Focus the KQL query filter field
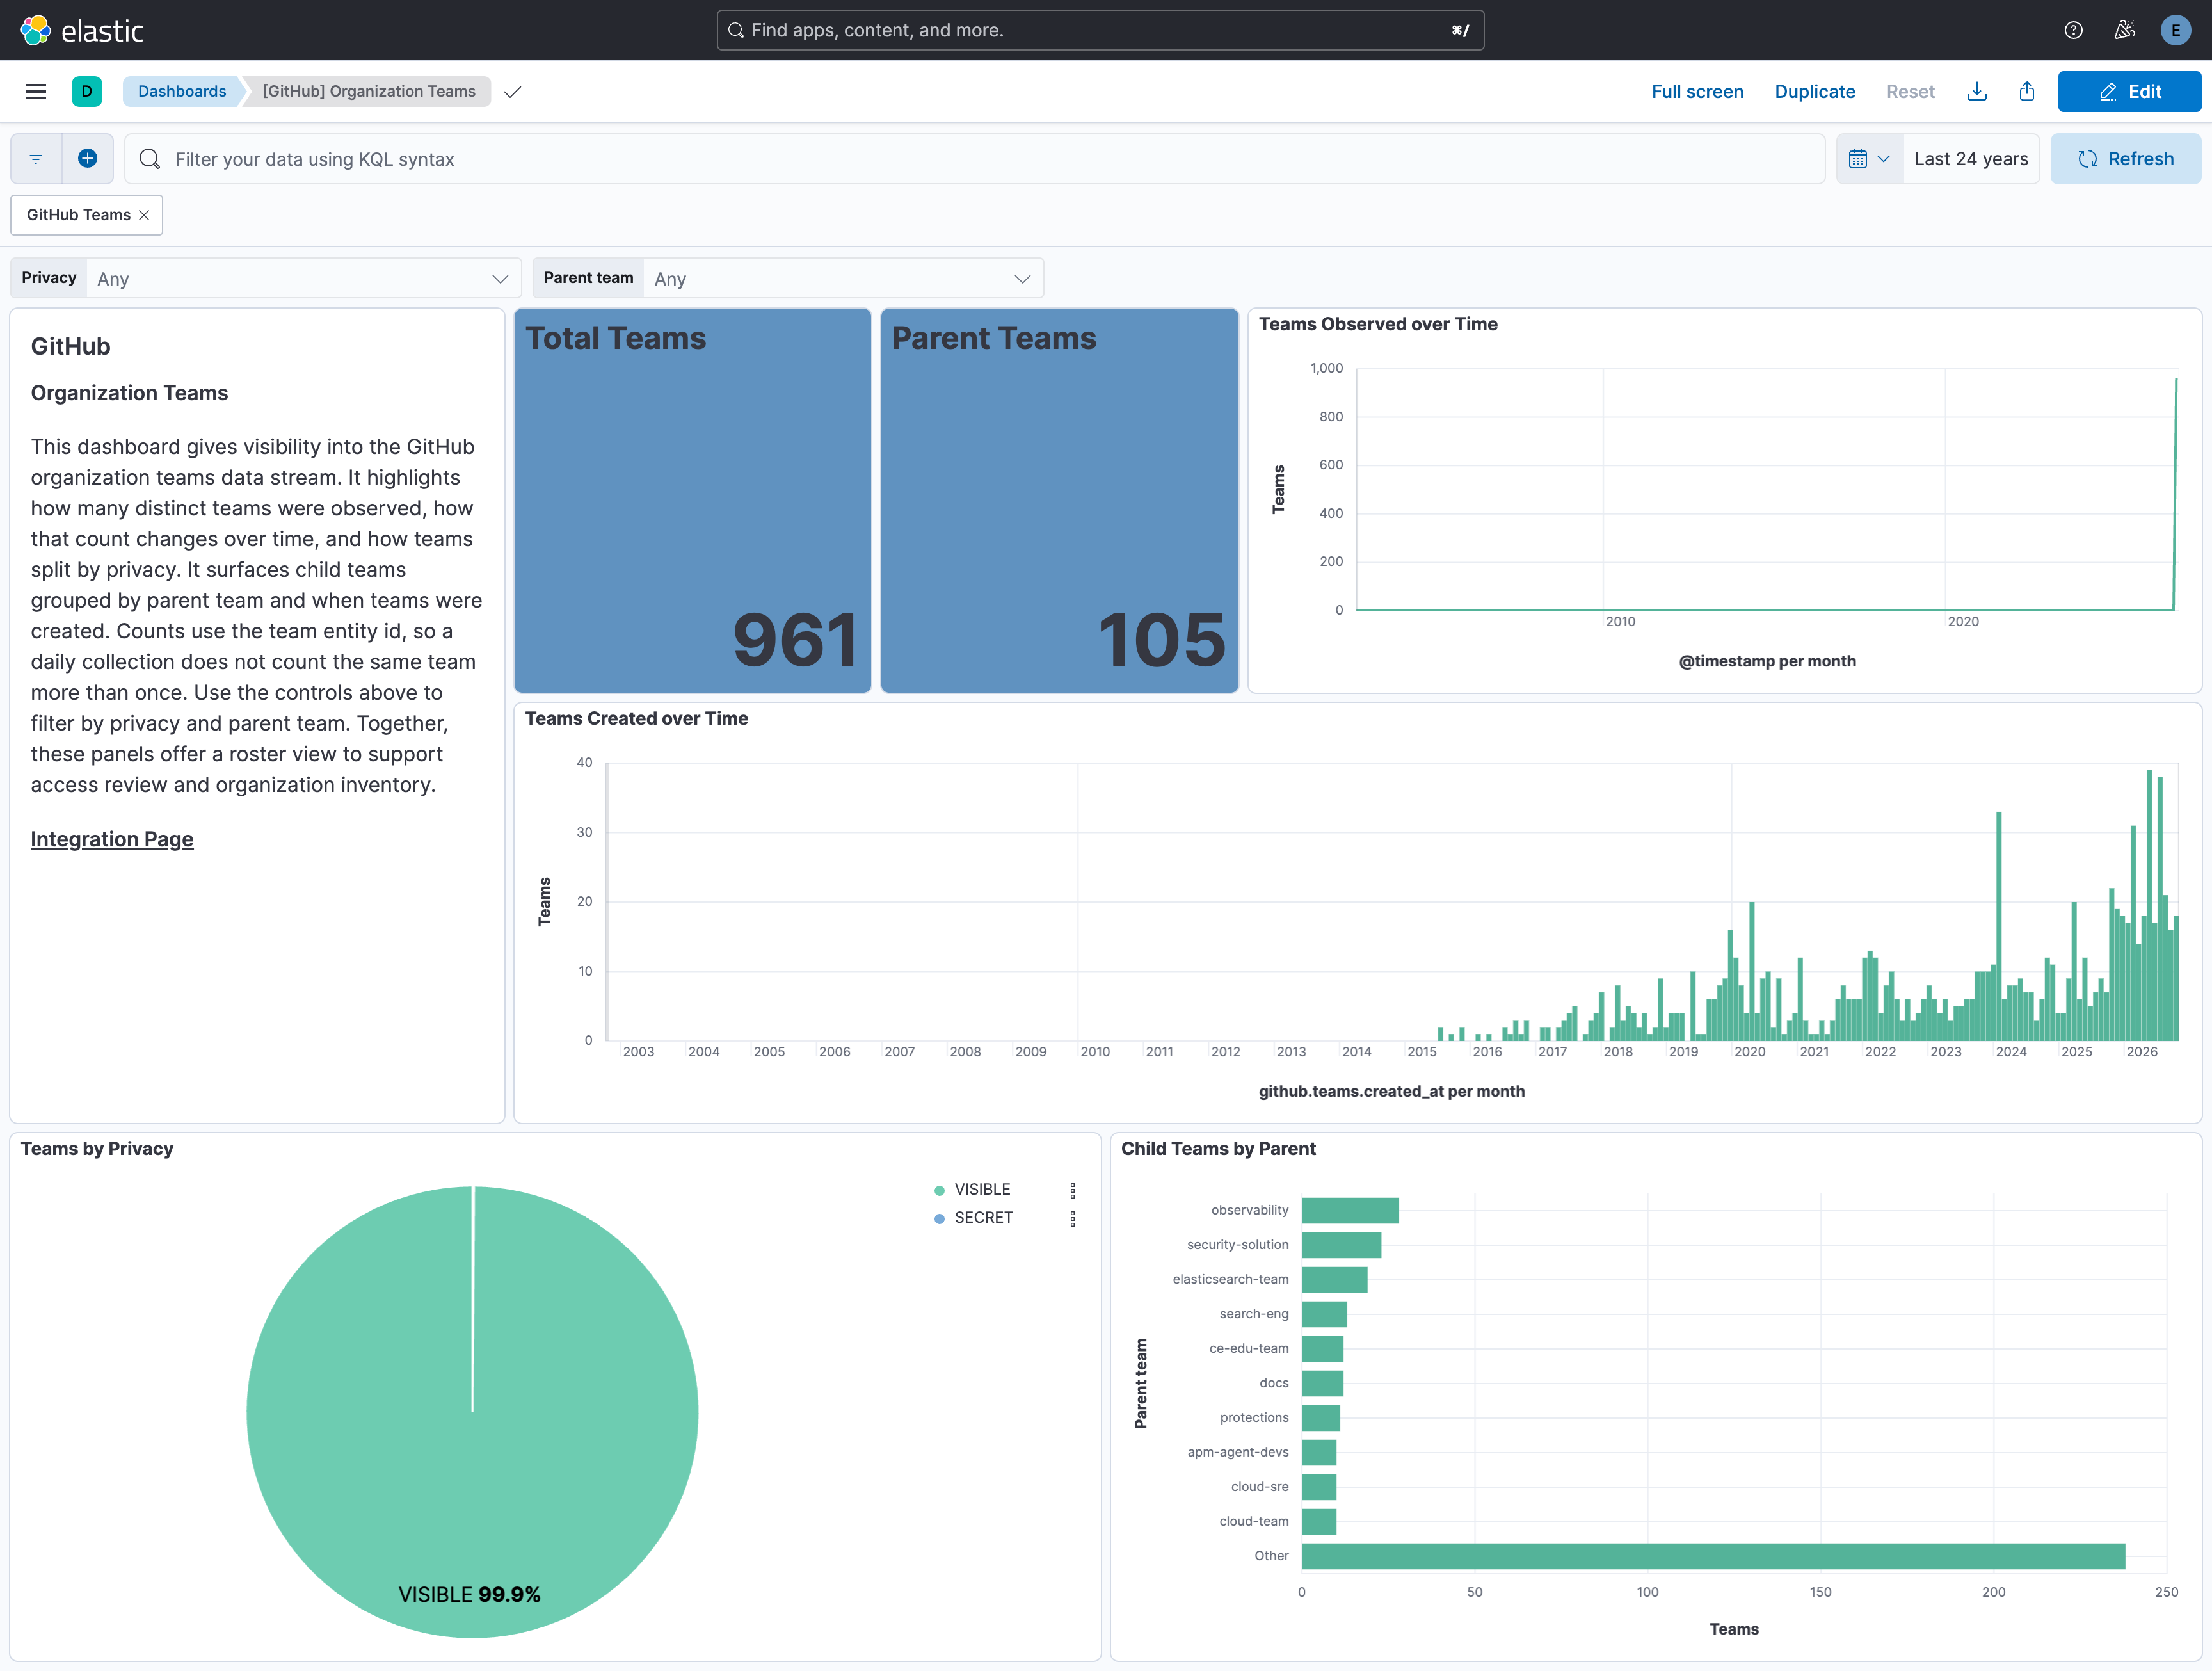 click(x=975, y=159)
